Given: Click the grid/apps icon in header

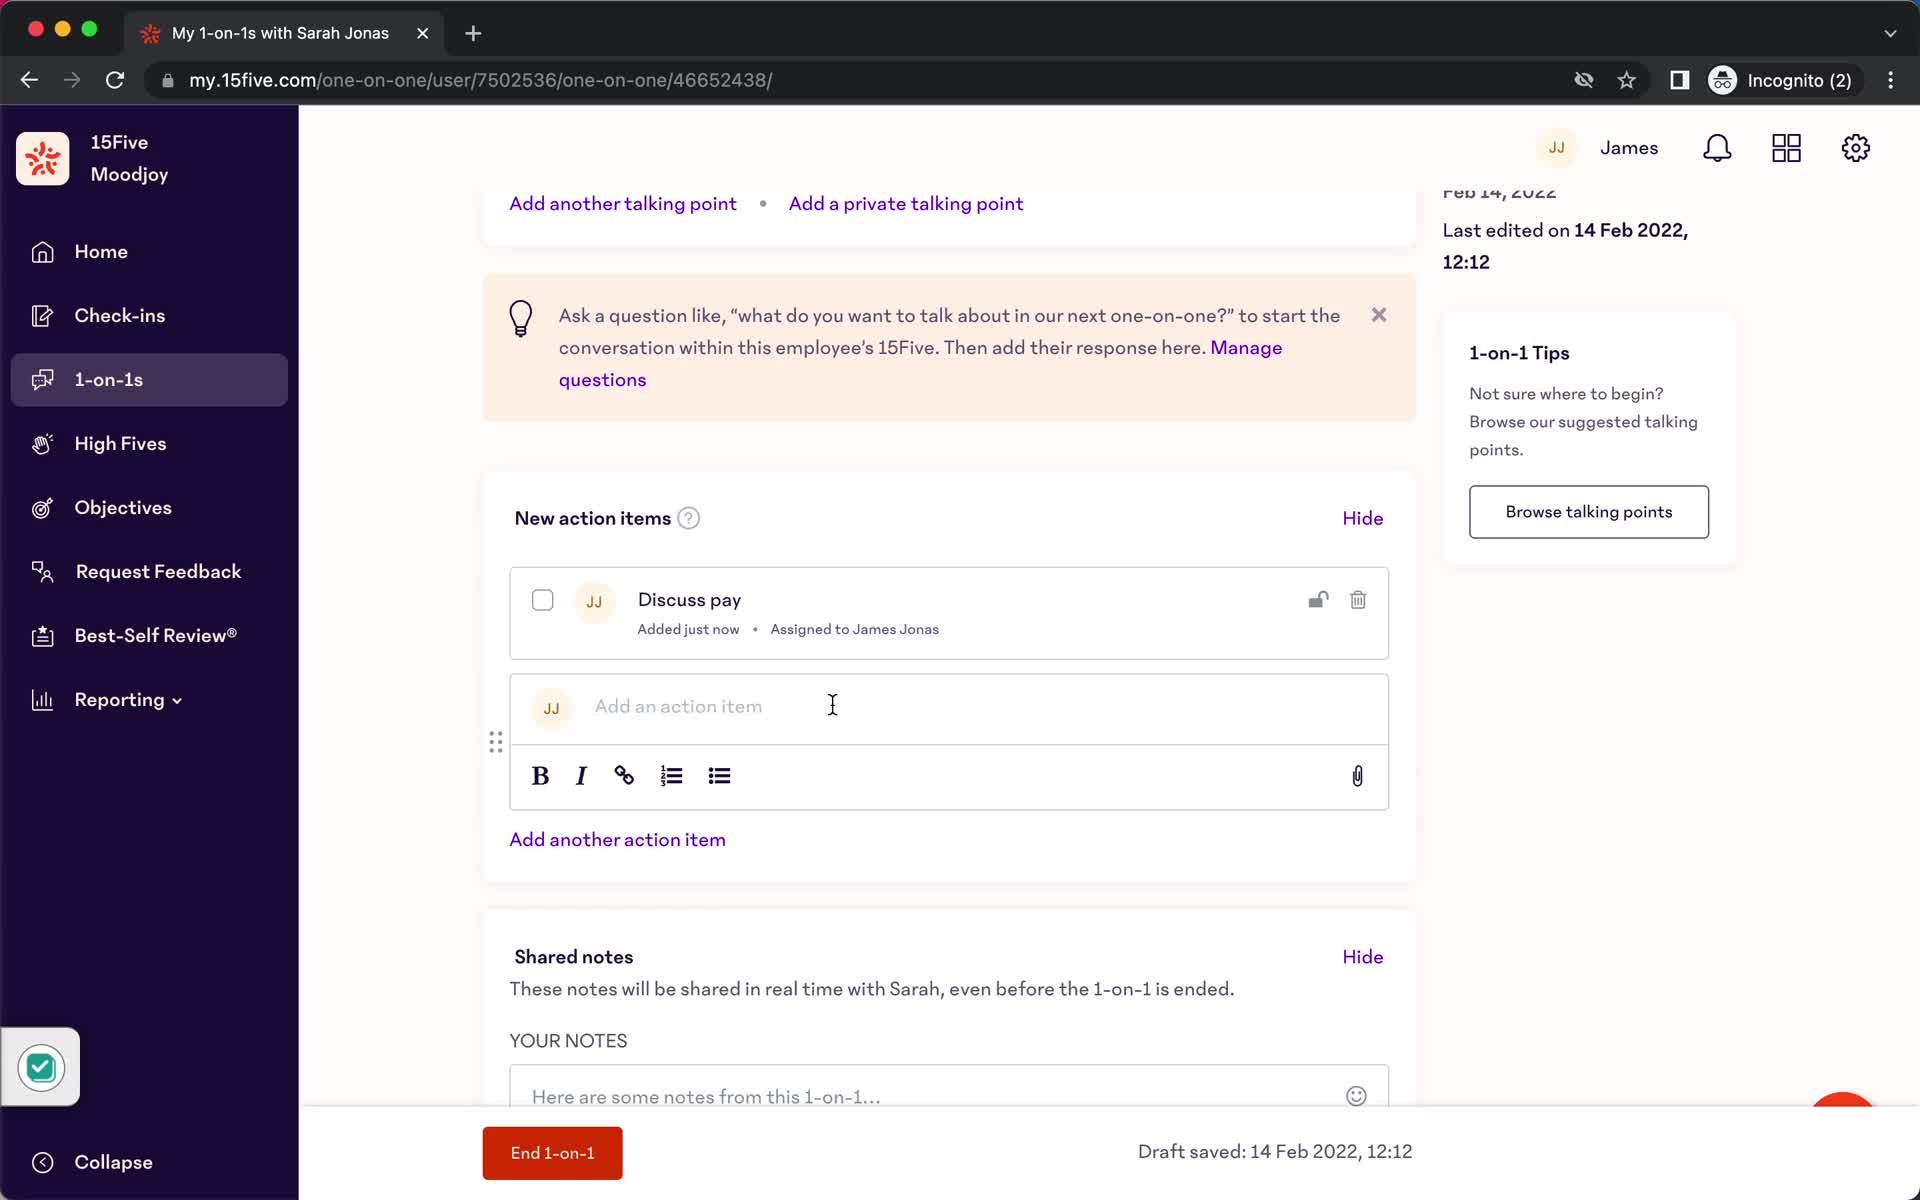Looking at the screenshot, I should point(1787,148).
